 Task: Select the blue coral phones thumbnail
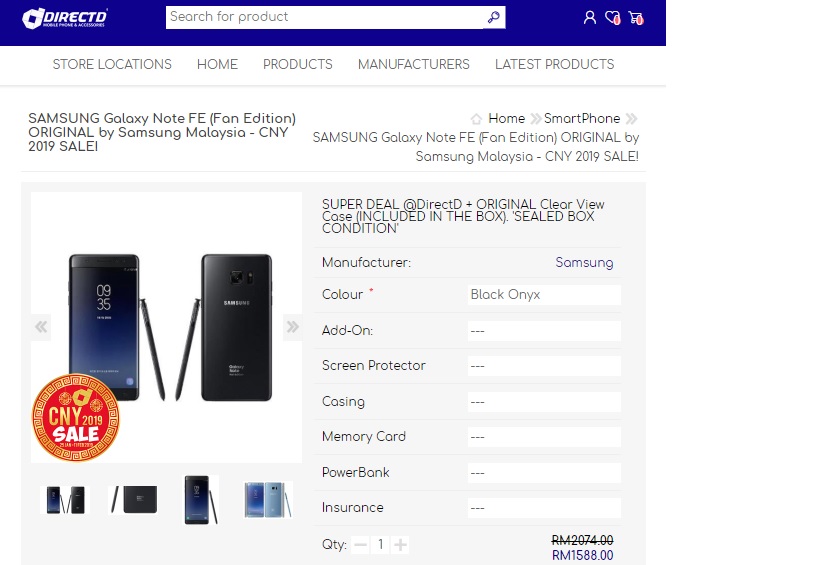(x=268, y=500)
